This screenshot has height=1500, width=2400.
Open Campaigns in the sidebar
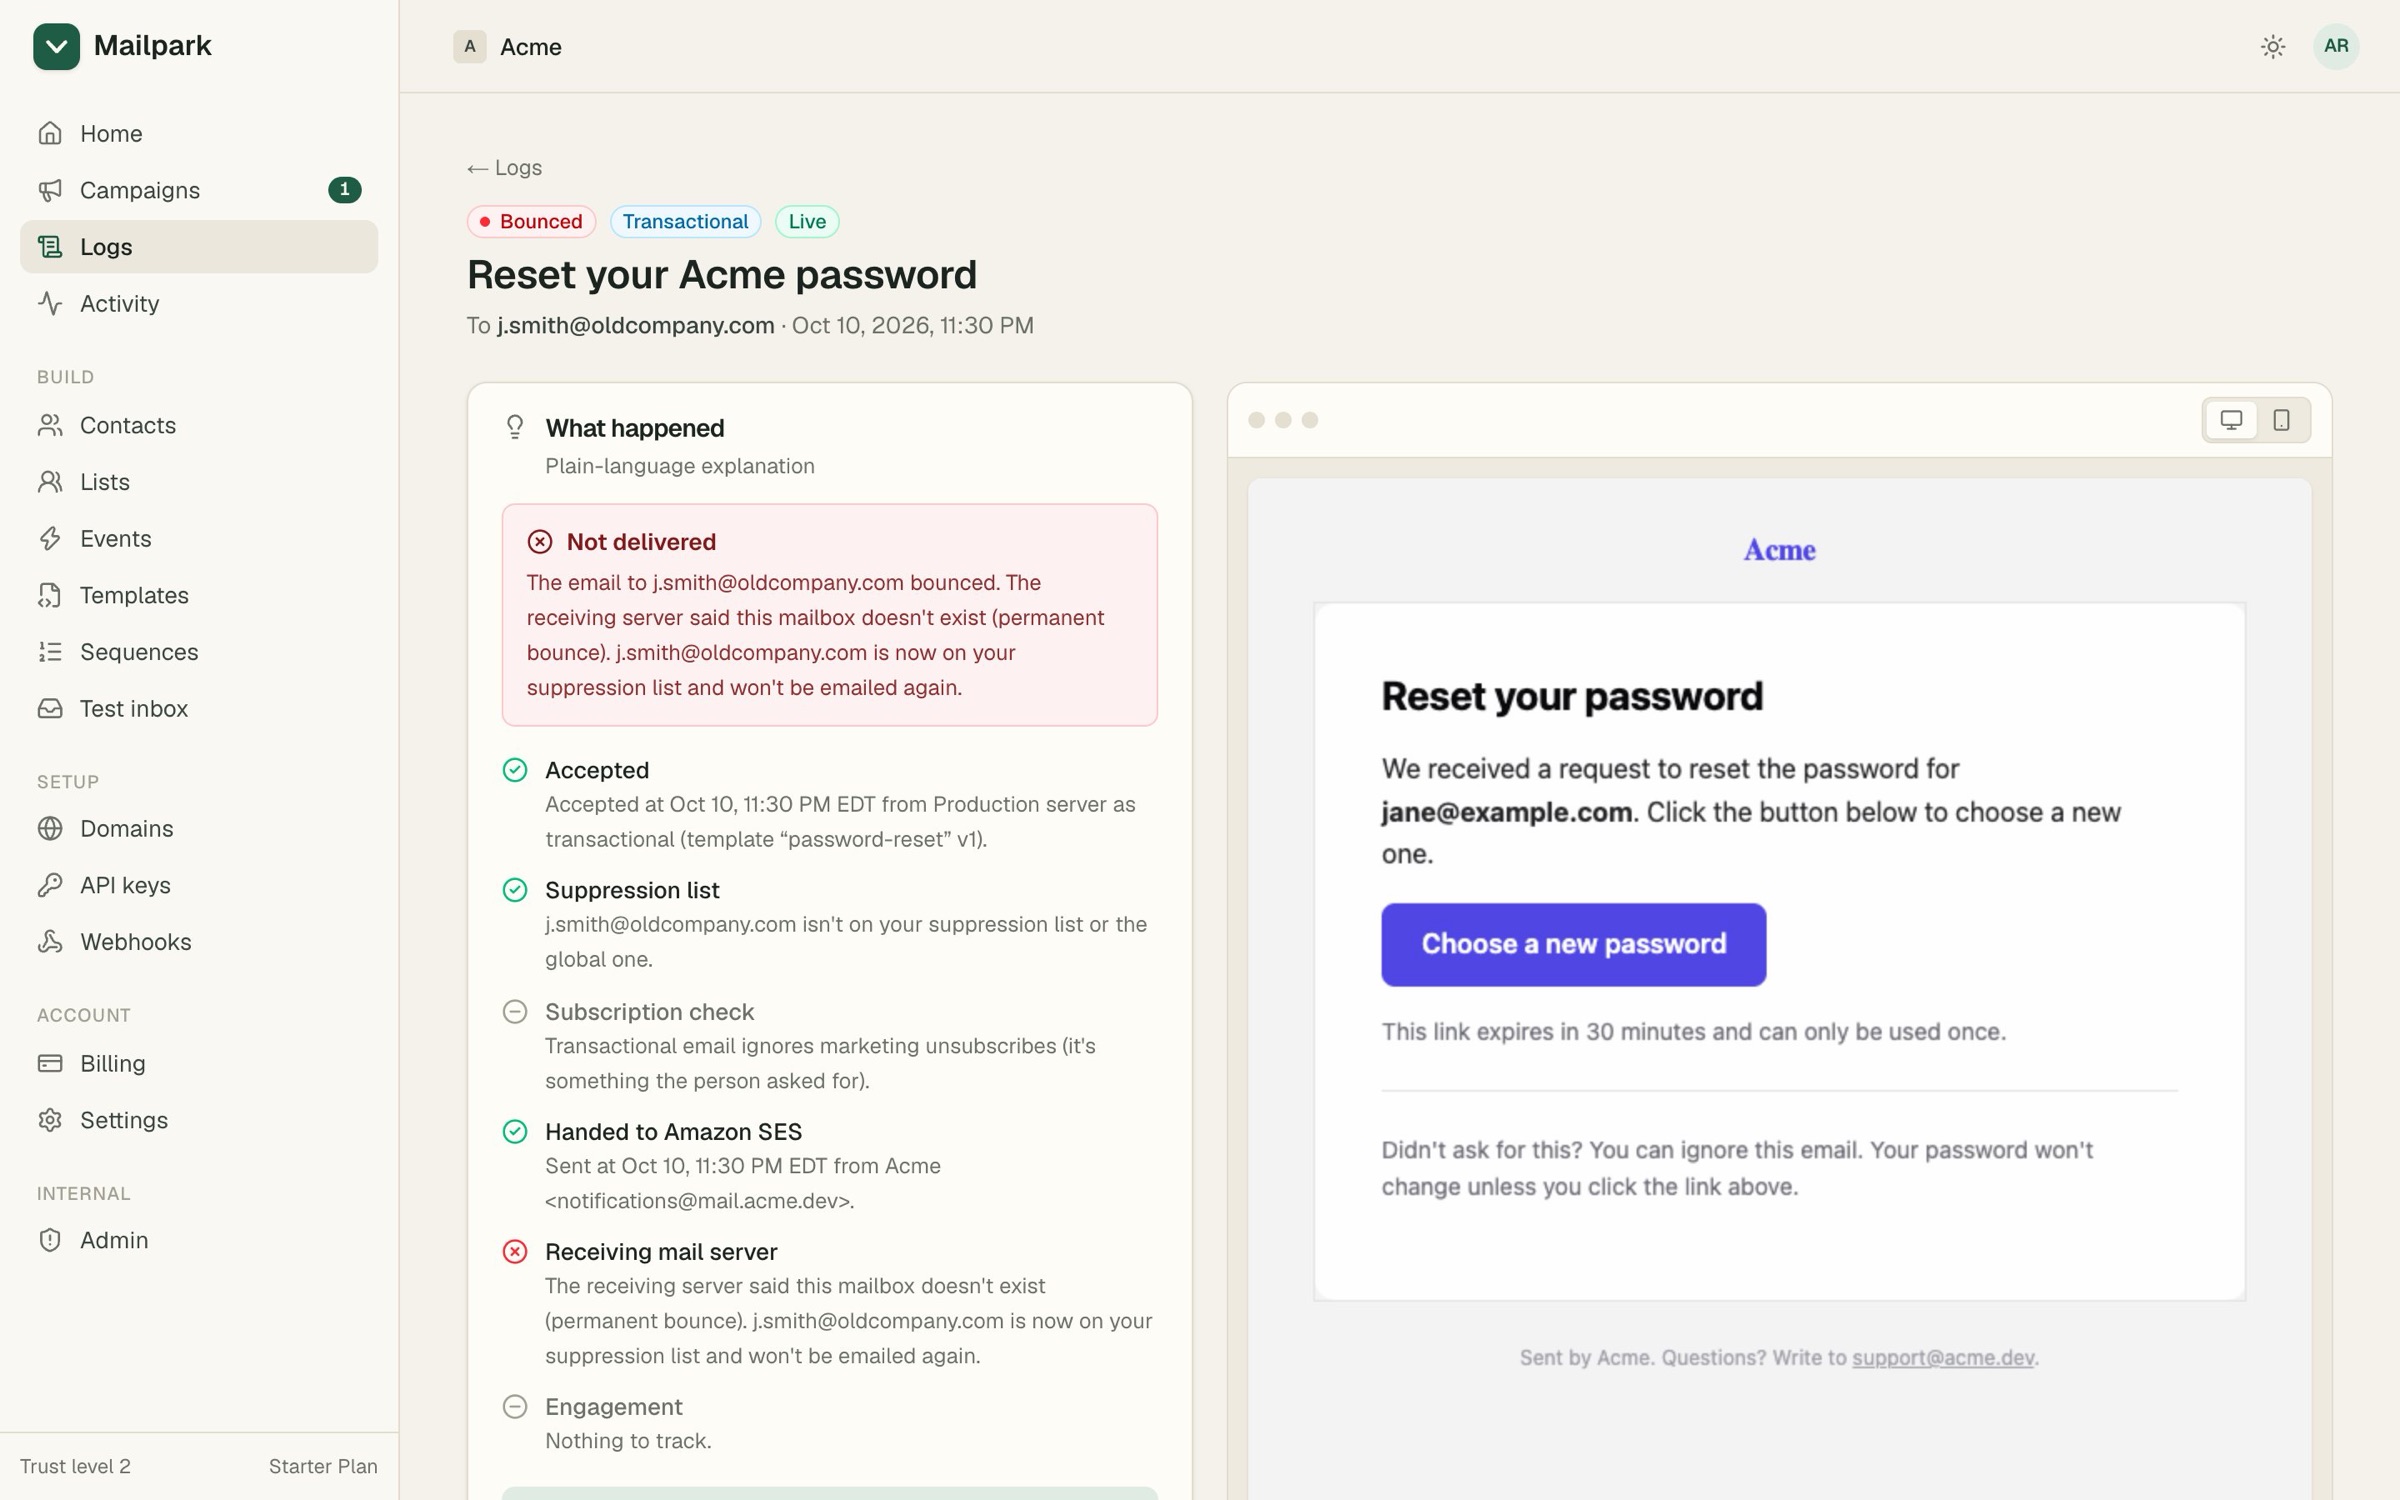(x=199, y=190)
